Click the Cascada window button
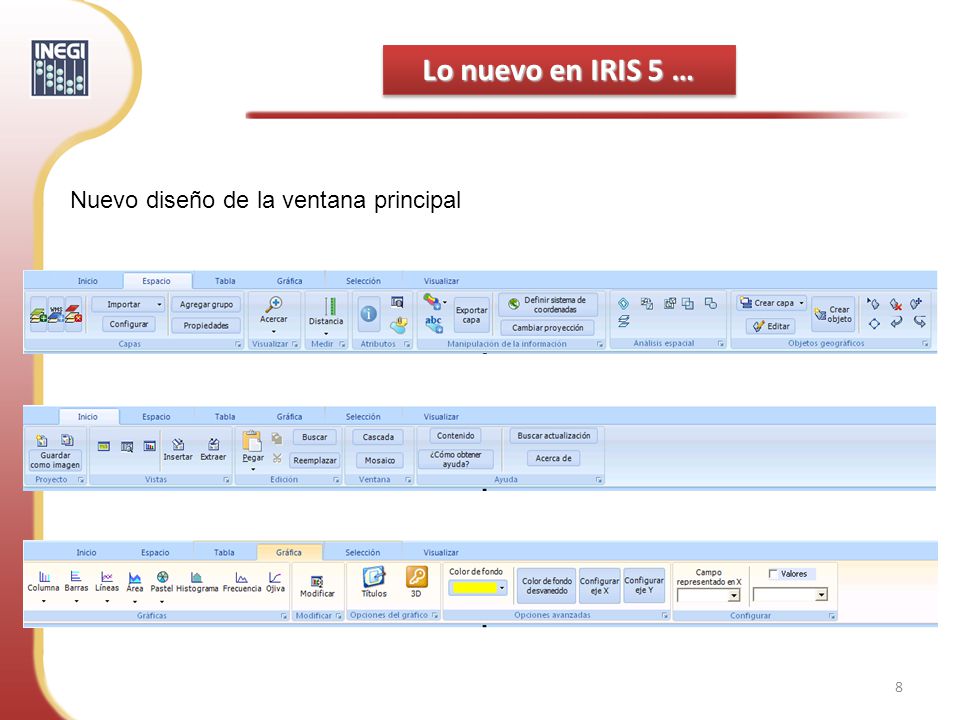The width and height of the screenshot is (960, 720). point(378,437)
